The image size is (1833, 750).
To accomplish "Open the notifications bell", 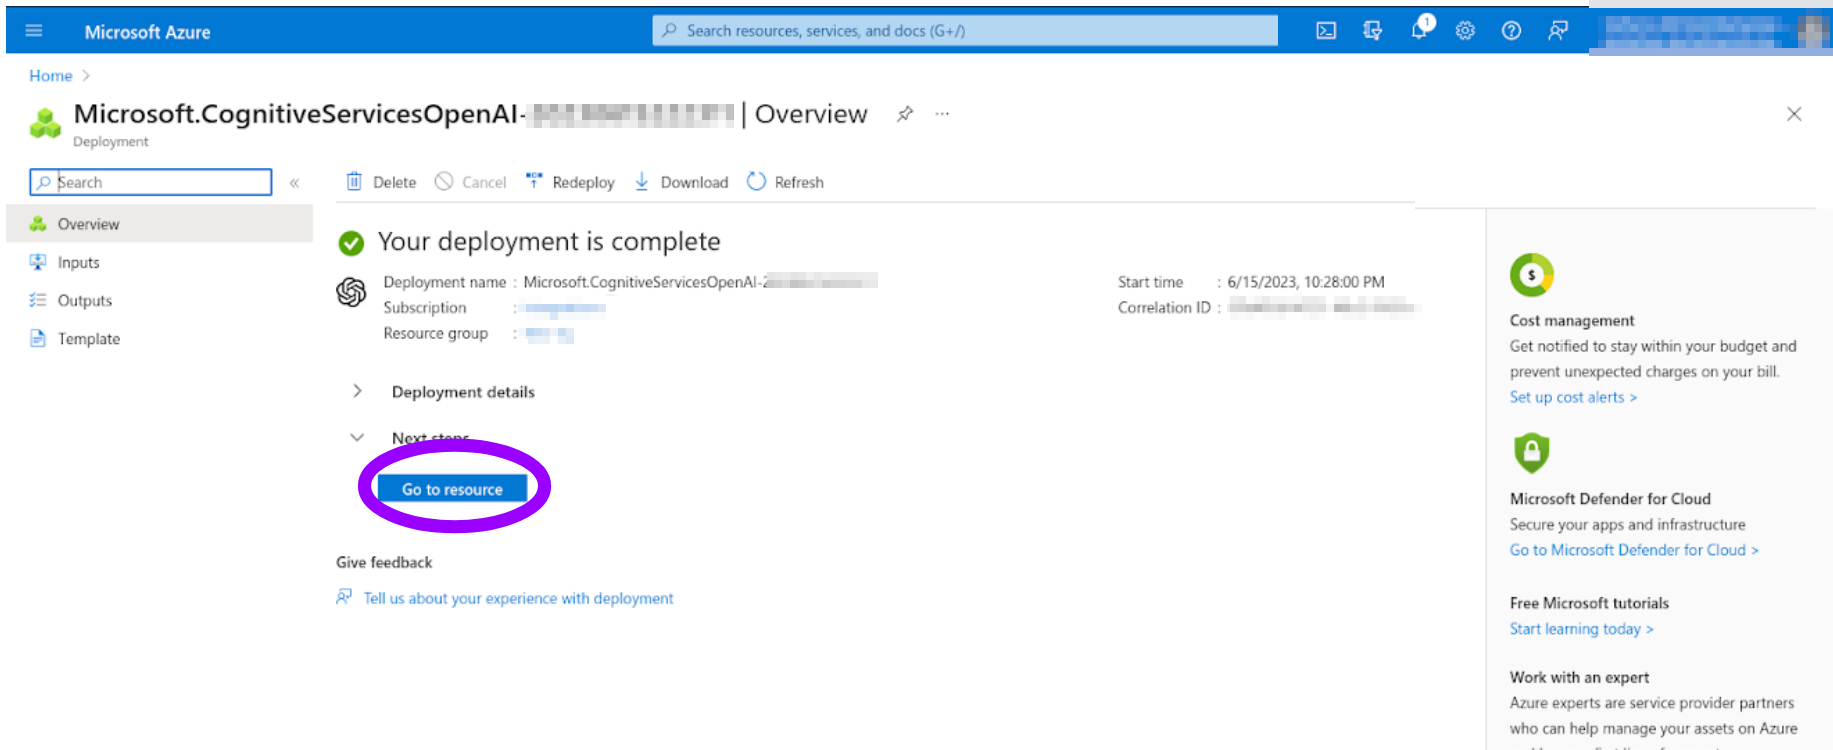I will [1420, 29].
